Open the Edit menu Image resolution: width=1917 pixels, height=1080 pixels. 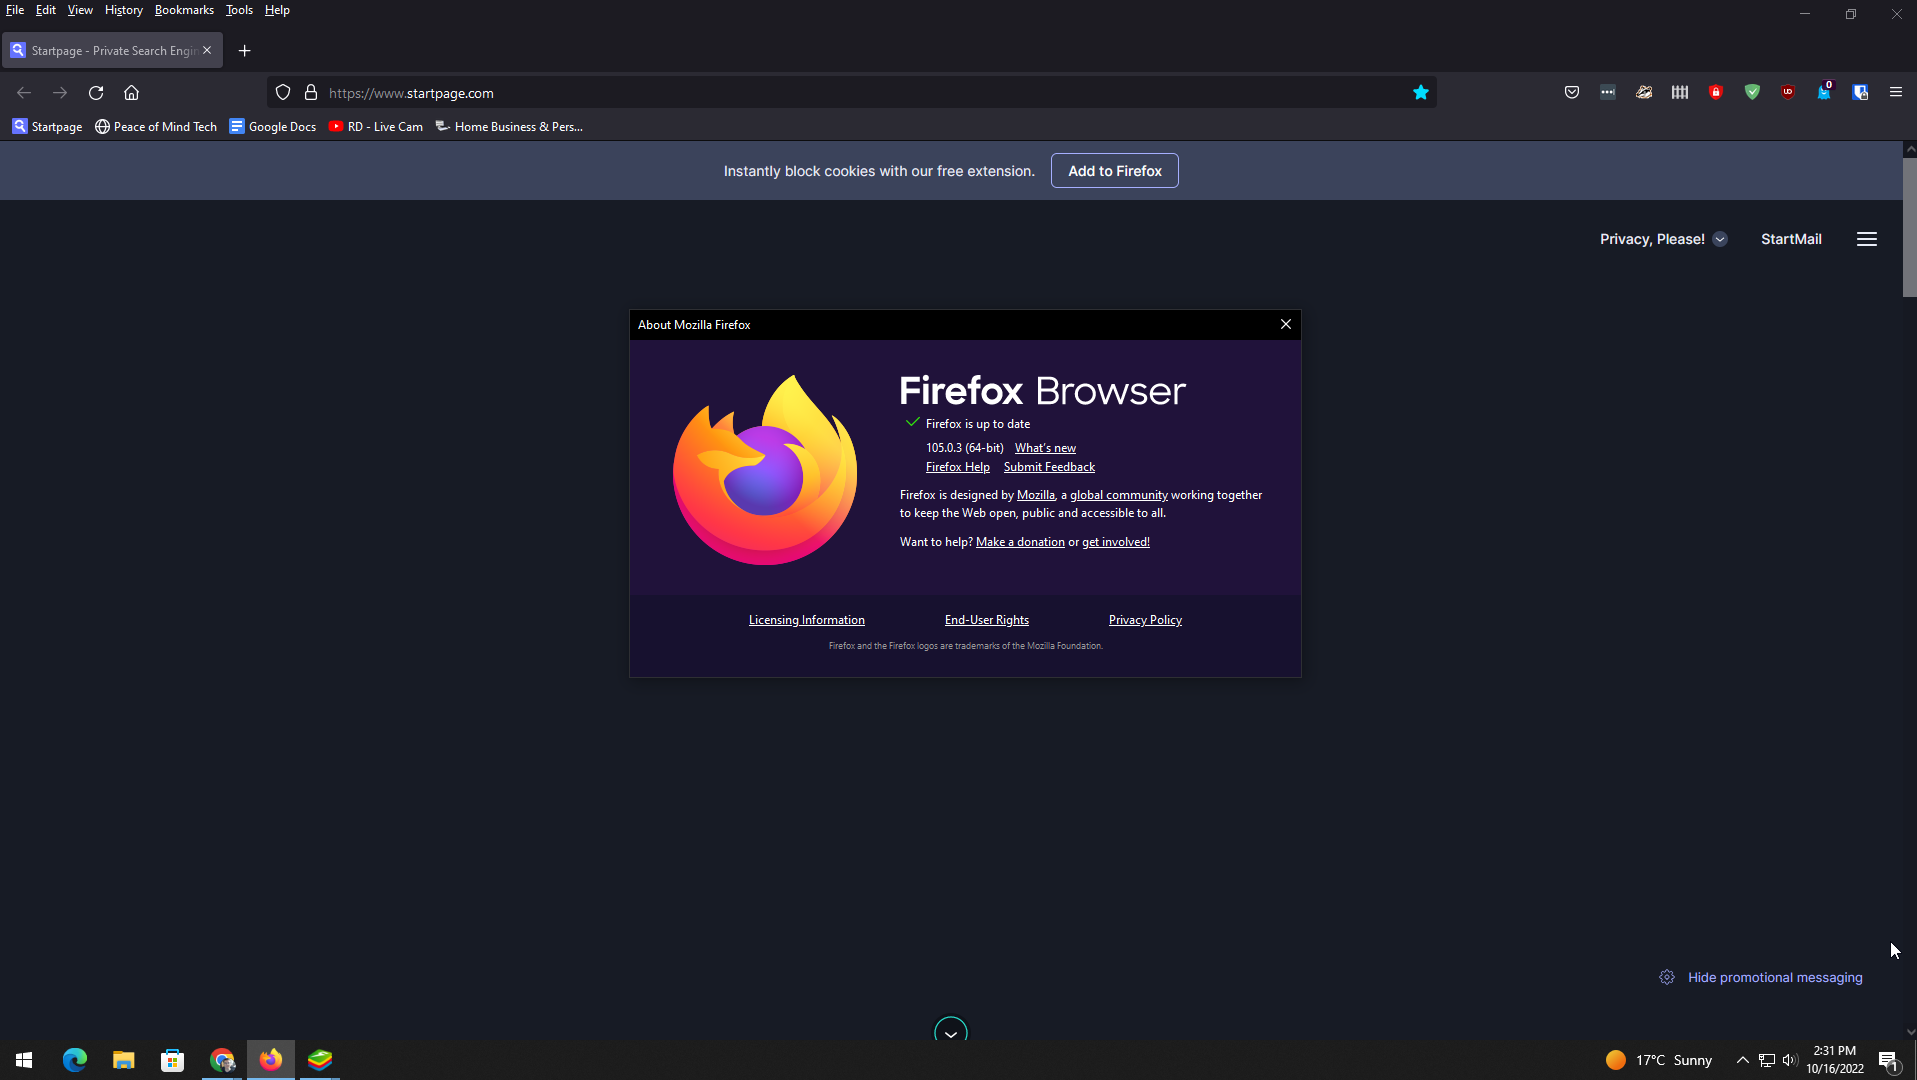(46, 10)
